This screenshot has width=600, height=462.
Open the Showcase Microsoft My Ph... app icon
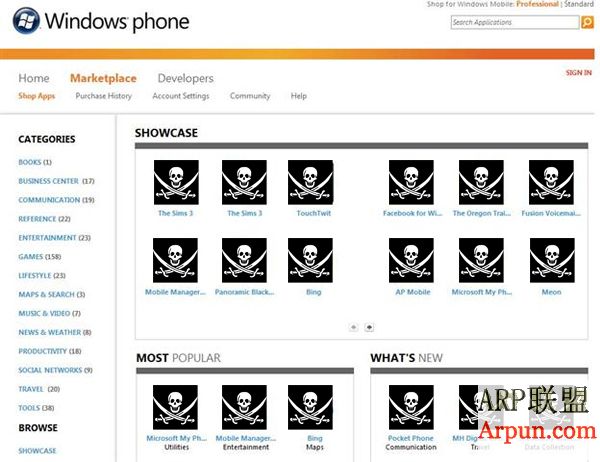[481, 260]
